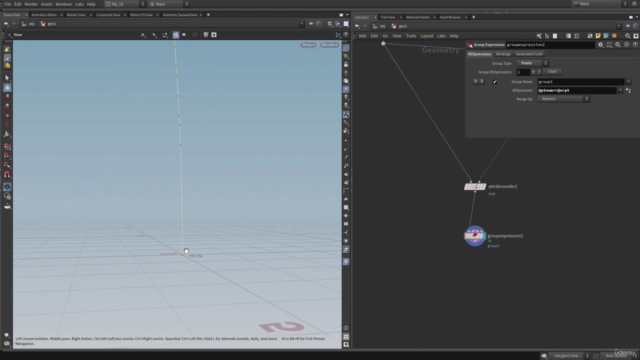The height and width of the screenshot is (360, 640).
Task: Open the network editor Go menu
Action: tap(385, 36)
